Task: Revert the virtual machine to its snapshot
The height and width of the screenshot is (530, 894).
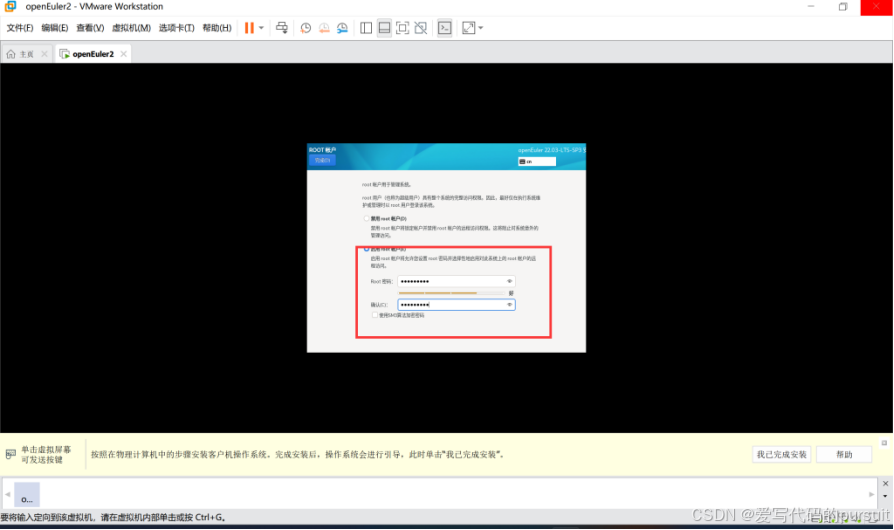Action: tap(324, 28)
